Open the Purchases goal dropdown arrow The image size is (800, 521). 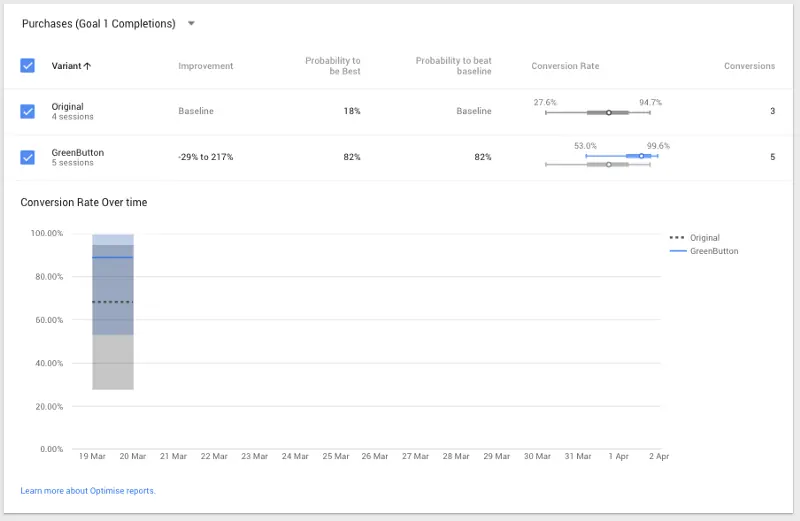pyautogui.click(x=192, y=23)
